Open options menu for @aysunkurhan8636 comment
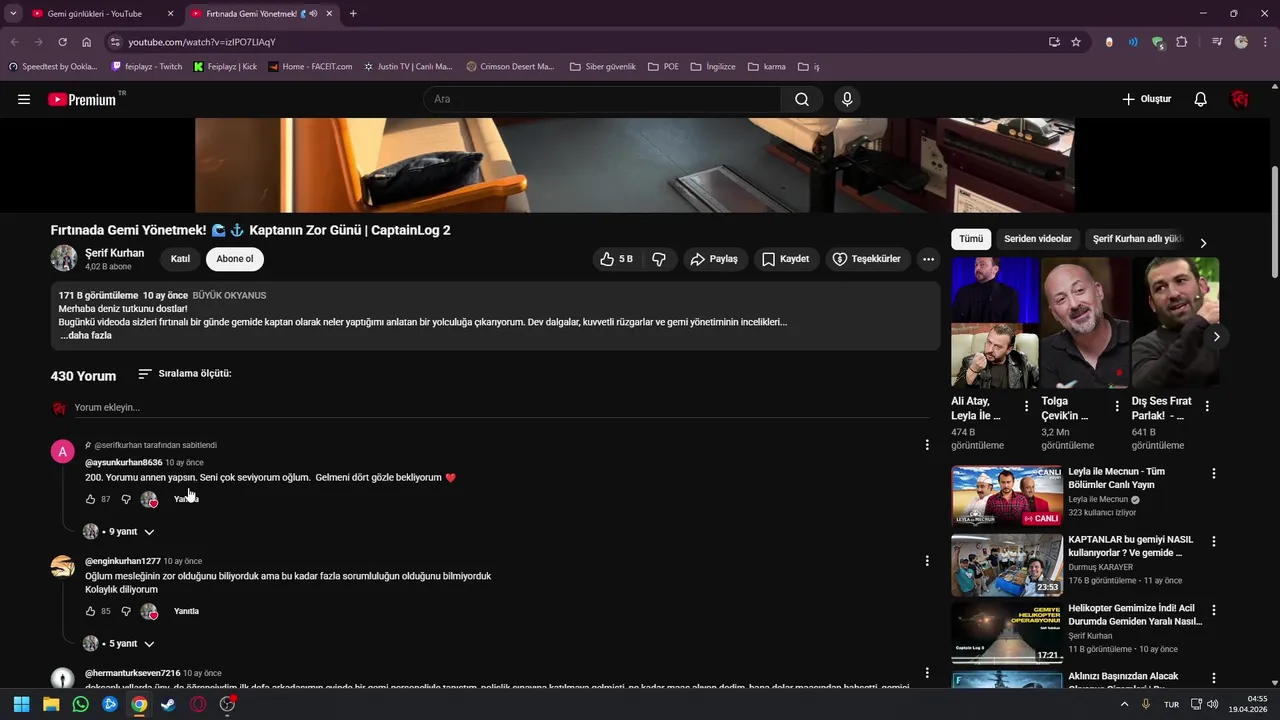The image size is (1280, 720). 927,445
